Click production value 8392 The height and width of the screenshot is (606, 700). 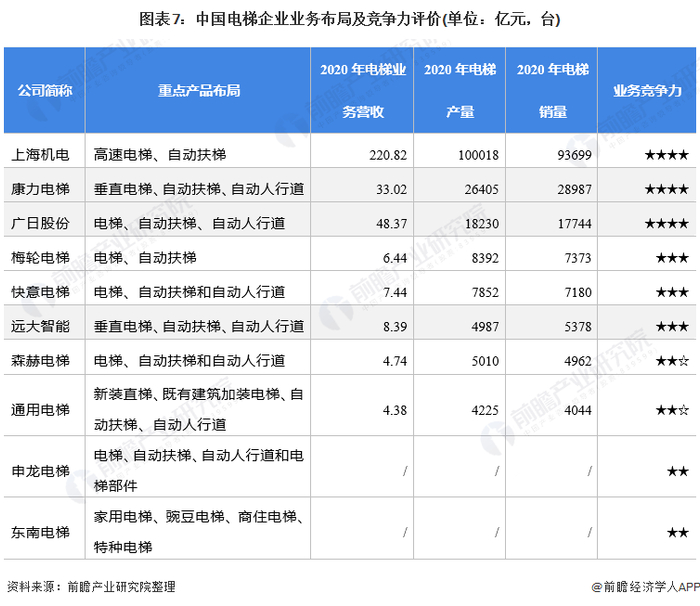(485, 258)
